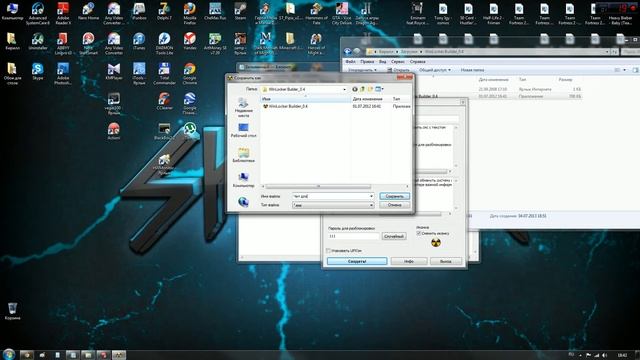Click the back arrow icon in the save dialog toolbar

click(x=355, y=89)
